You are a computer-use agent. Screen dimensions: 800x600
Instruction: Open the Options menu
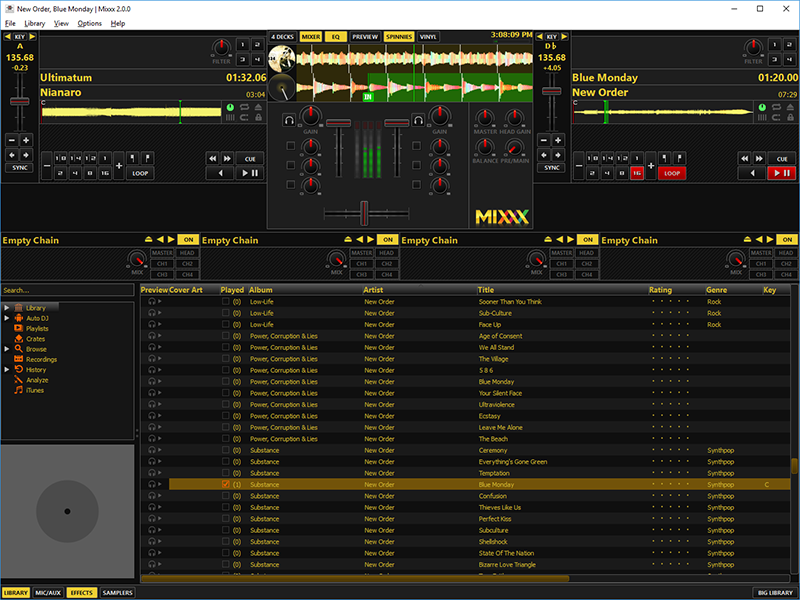[x=89, y=23]
